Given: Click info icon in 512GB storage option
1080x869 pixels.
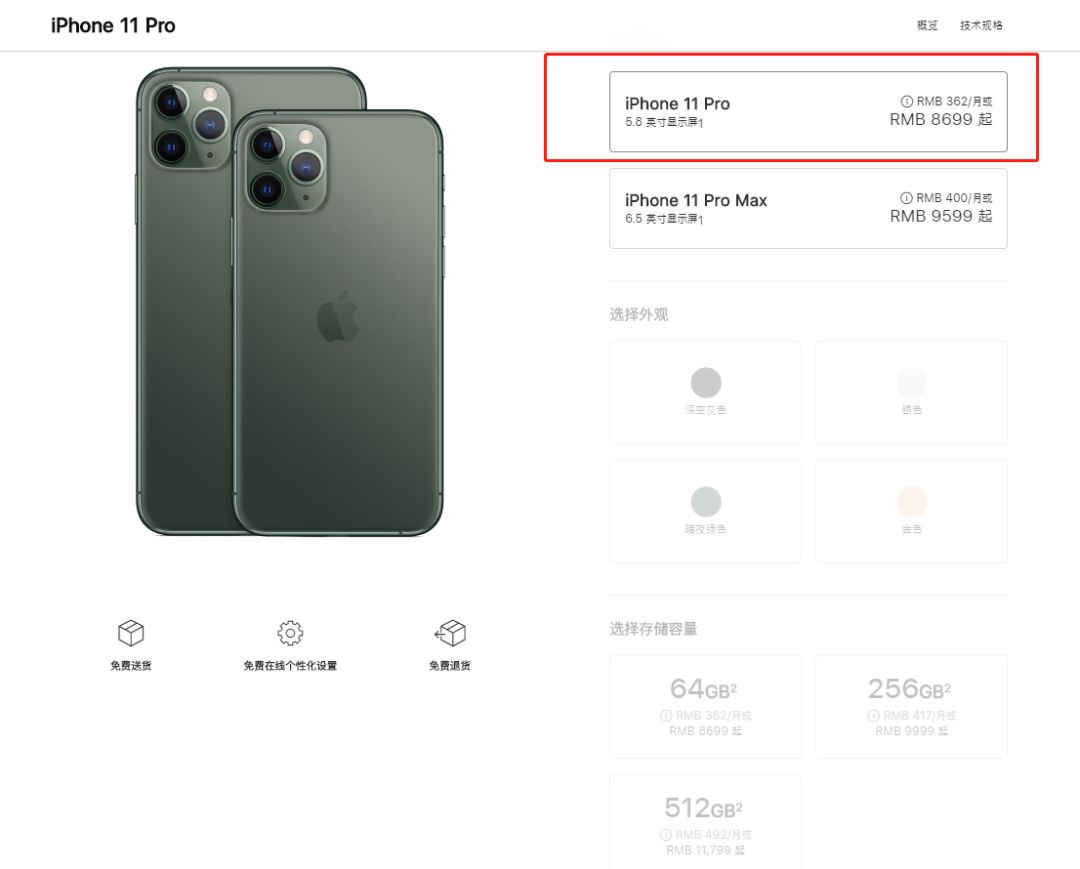Looking at the screenshot, I should coord(665,835).
